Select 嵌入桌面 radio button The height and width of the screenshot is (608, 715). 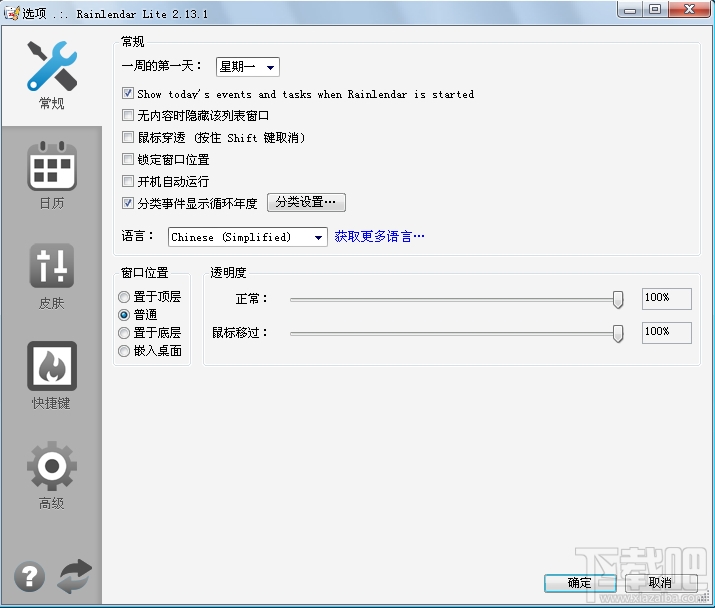pos(124,351)
